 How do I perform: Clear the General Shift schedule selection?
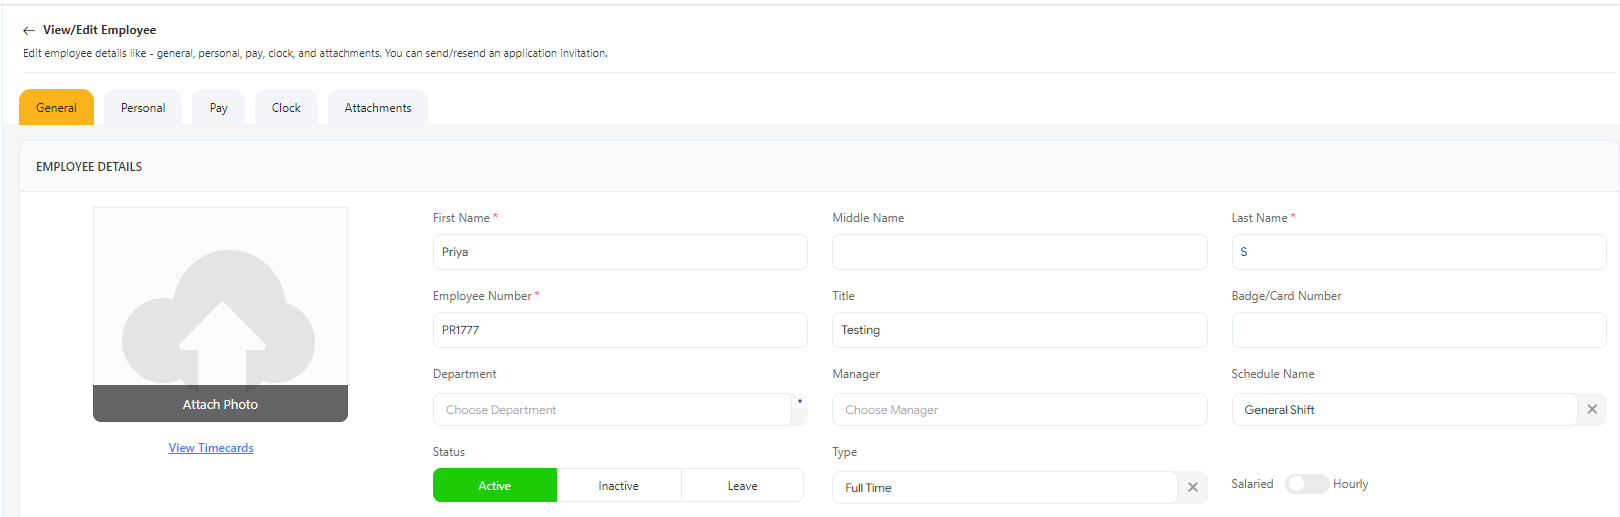coord(1592,409)
